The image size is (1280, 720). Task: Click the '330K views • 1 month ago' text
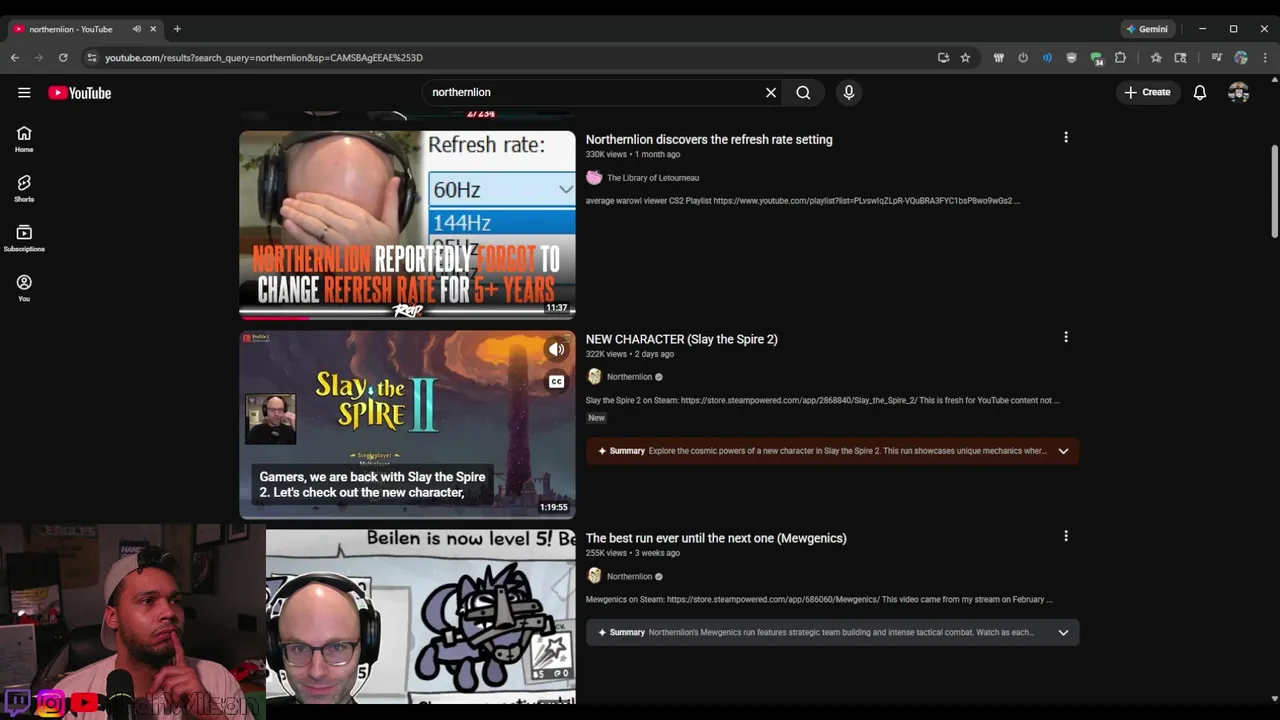[633, 155]
